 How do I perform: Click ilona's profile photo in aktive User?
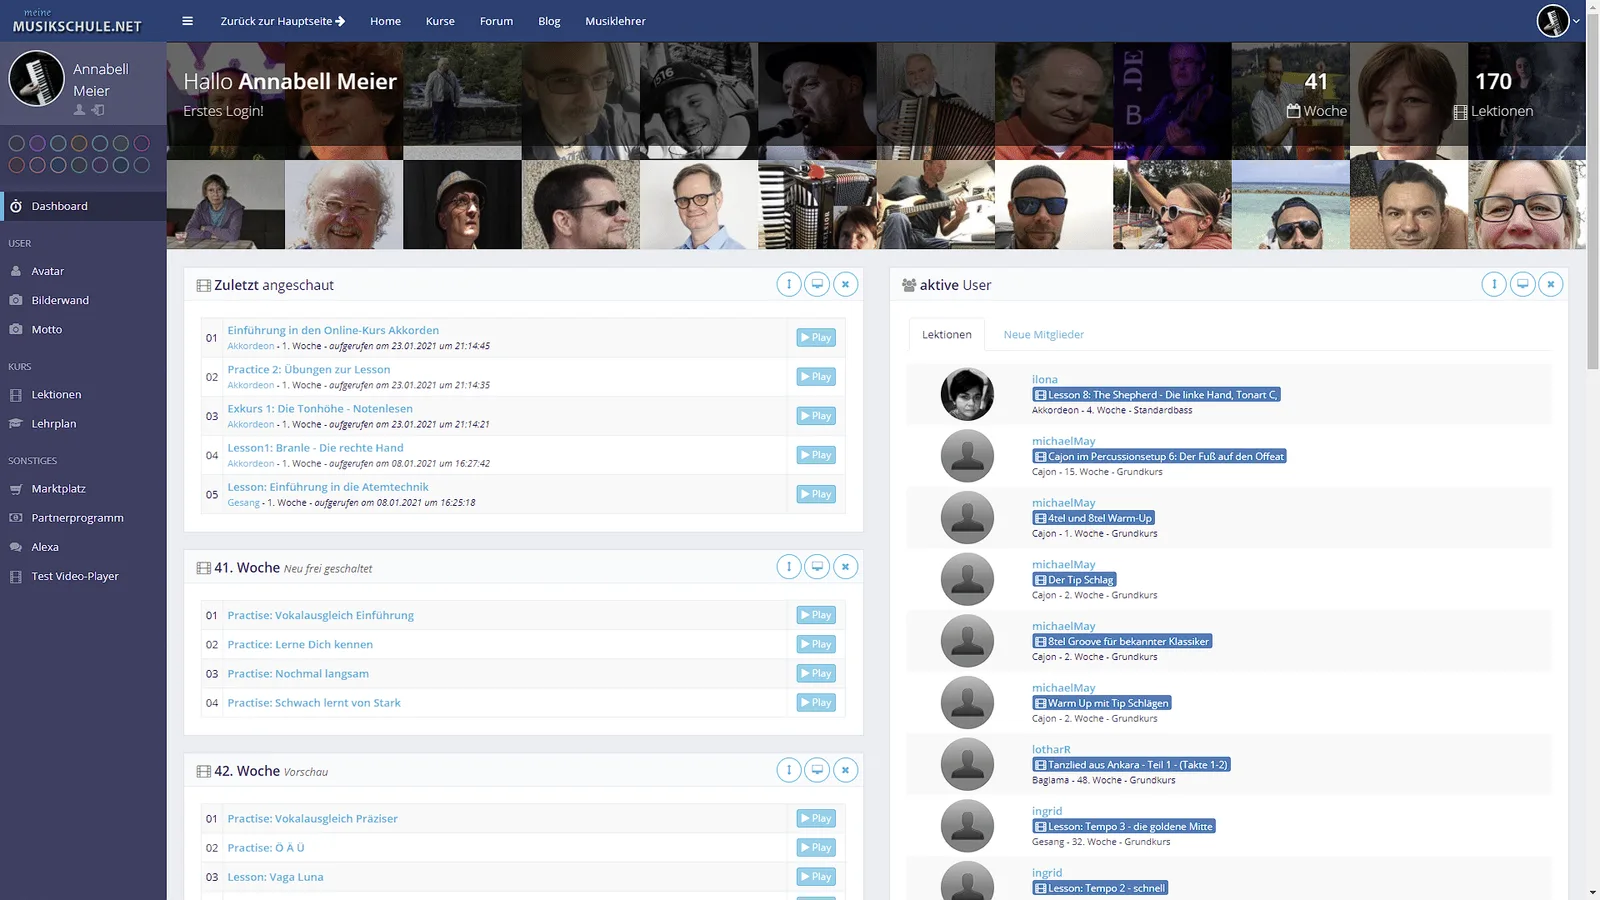coord(967,394)
